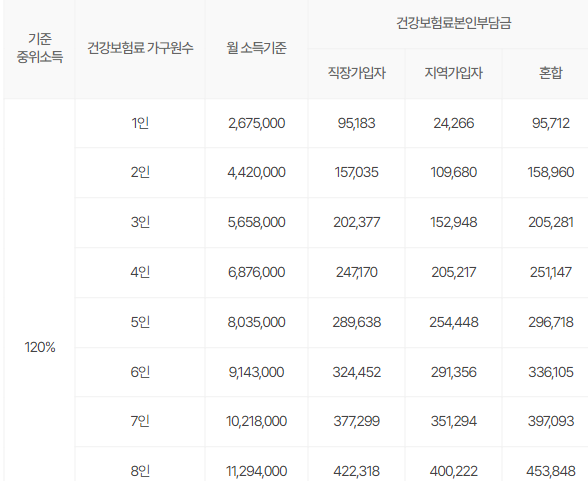The width and height of the screenshot is (588, 481).
Task: Select the '건강보험료본인부담금' group header
Action: 454,23
